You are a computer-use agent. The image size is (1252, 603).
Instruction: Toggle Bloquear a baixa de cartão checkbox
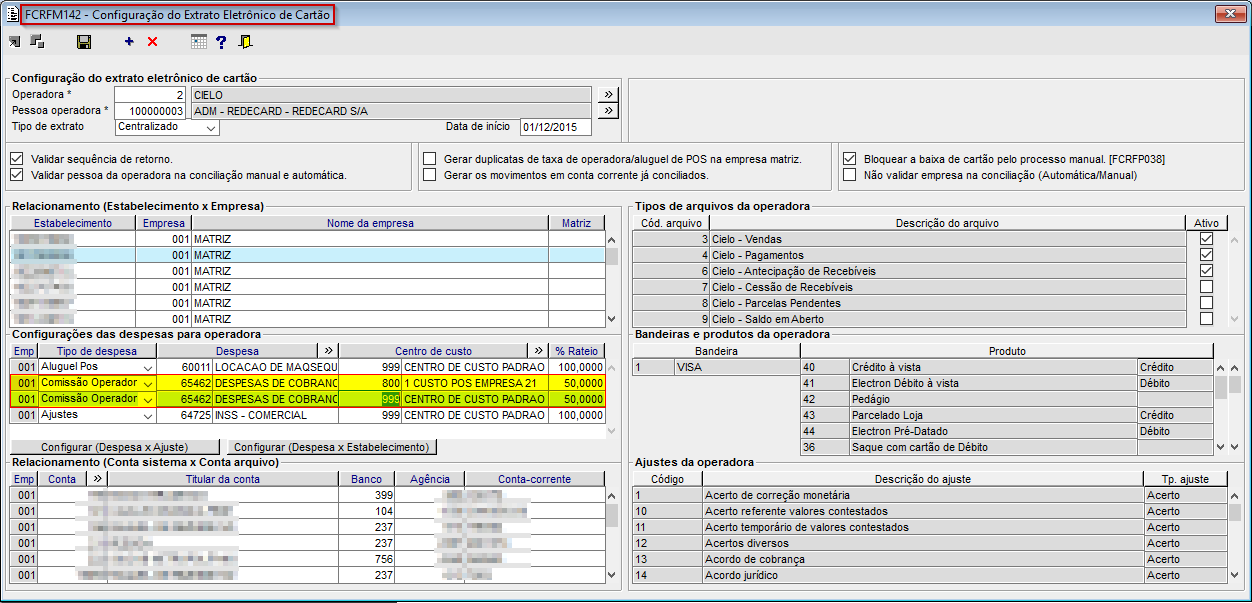pyautogui.click(x=849, y=159)
